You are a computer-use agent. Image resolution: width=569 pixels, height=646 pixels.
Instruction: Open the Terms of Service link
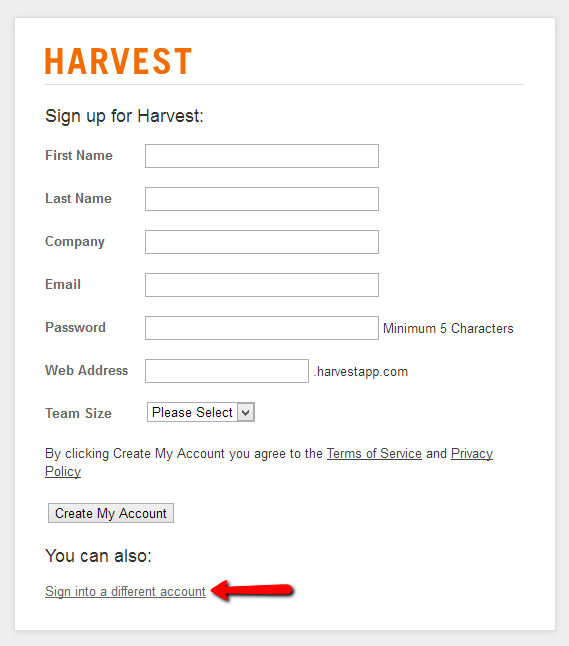tap(374, 453)
